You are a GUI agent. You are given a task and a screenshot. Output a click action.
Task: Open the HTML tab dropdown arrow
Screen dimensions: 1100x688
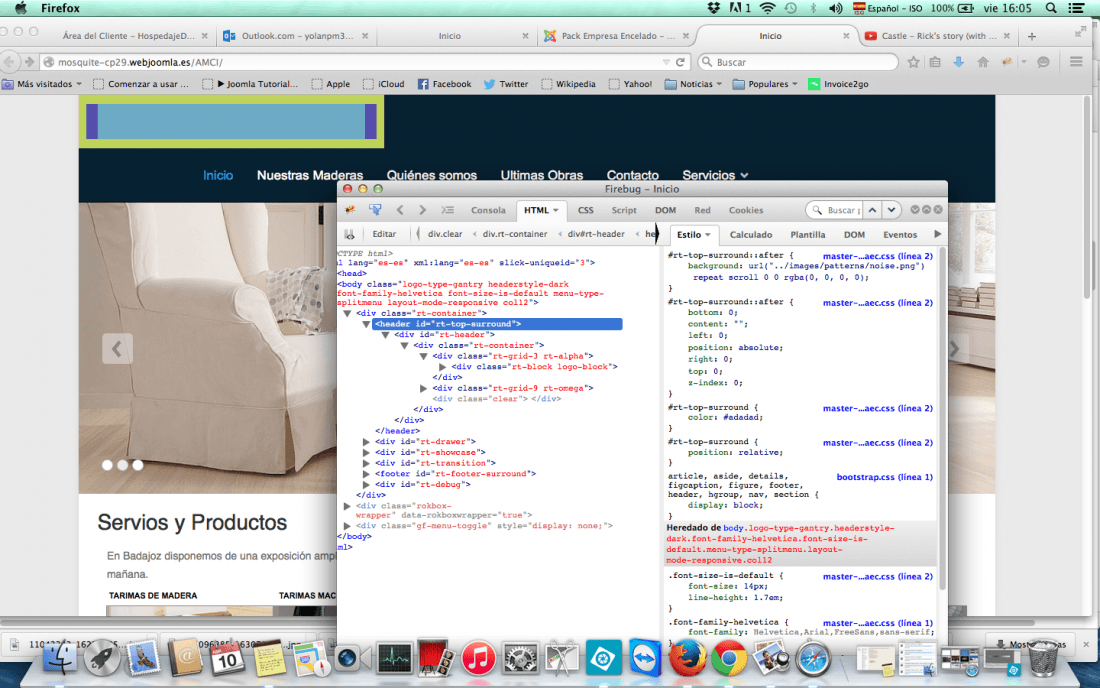[x=556, y=210]
